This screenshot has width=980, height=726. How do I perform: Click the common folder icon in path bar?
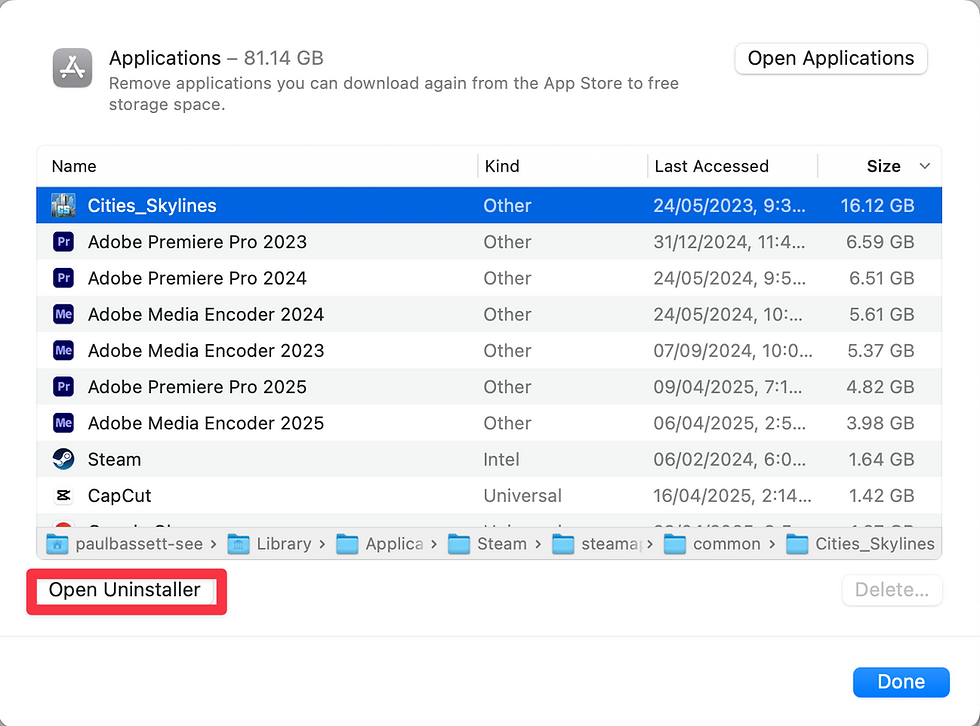[675, 544]
